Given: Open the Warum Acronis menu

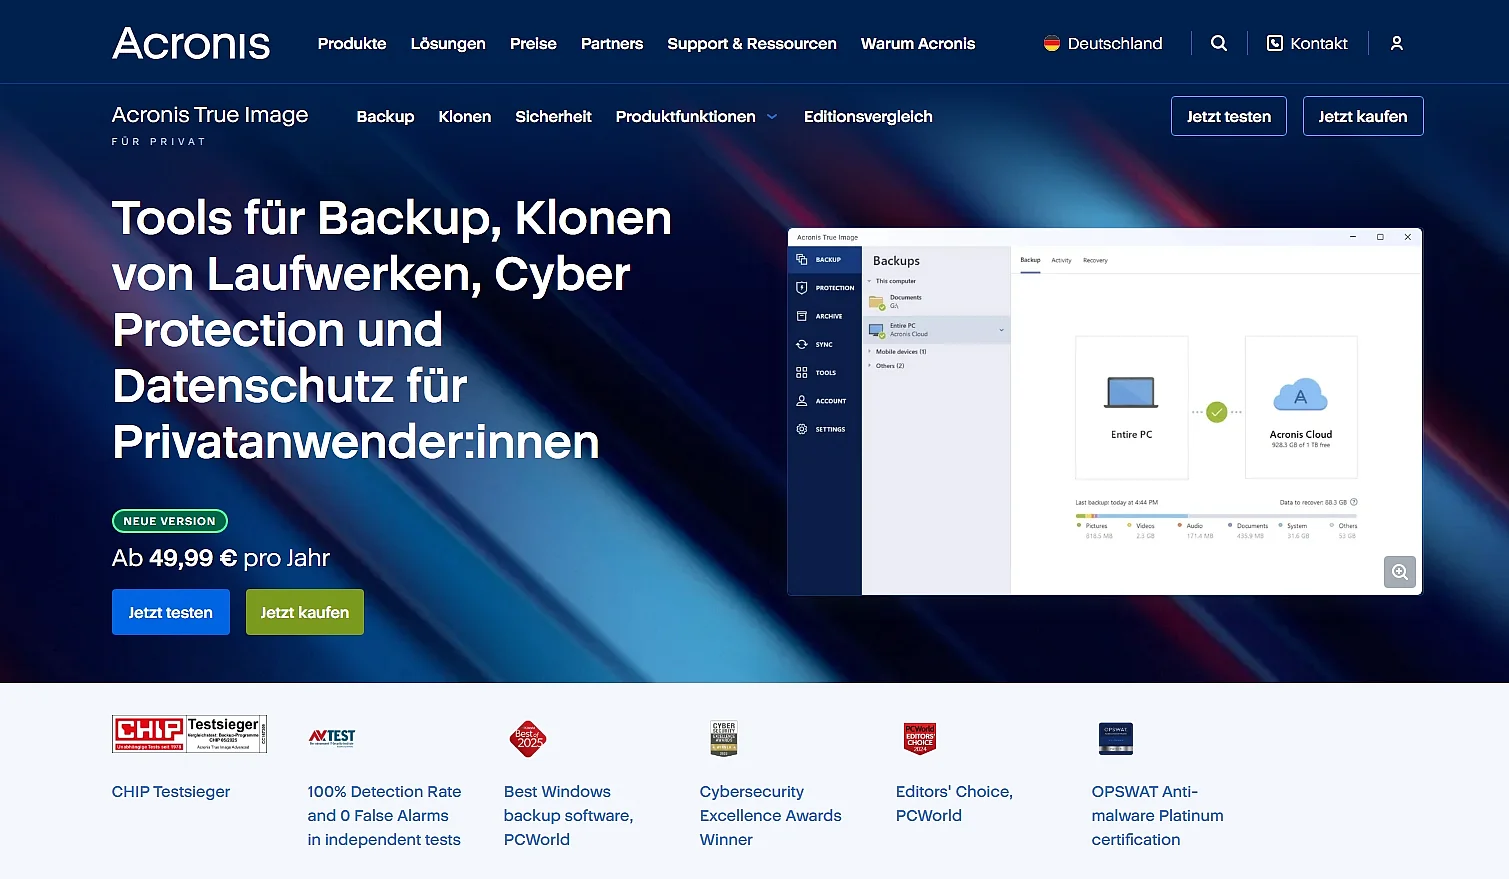Looking at the screenshot, I should click(918, 44).
